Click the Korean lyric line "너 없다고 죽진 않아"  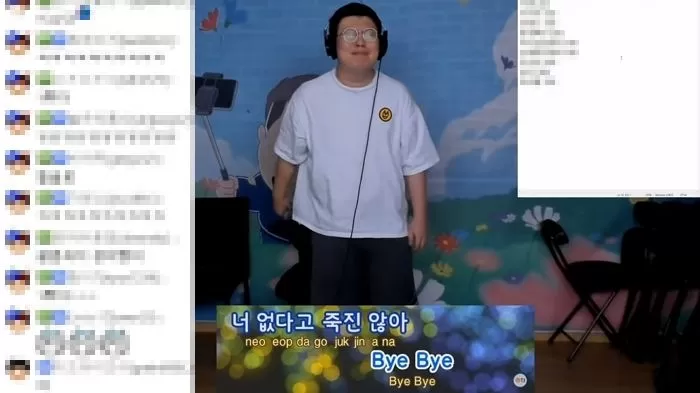pyautogui.click(x=320, y=322)
